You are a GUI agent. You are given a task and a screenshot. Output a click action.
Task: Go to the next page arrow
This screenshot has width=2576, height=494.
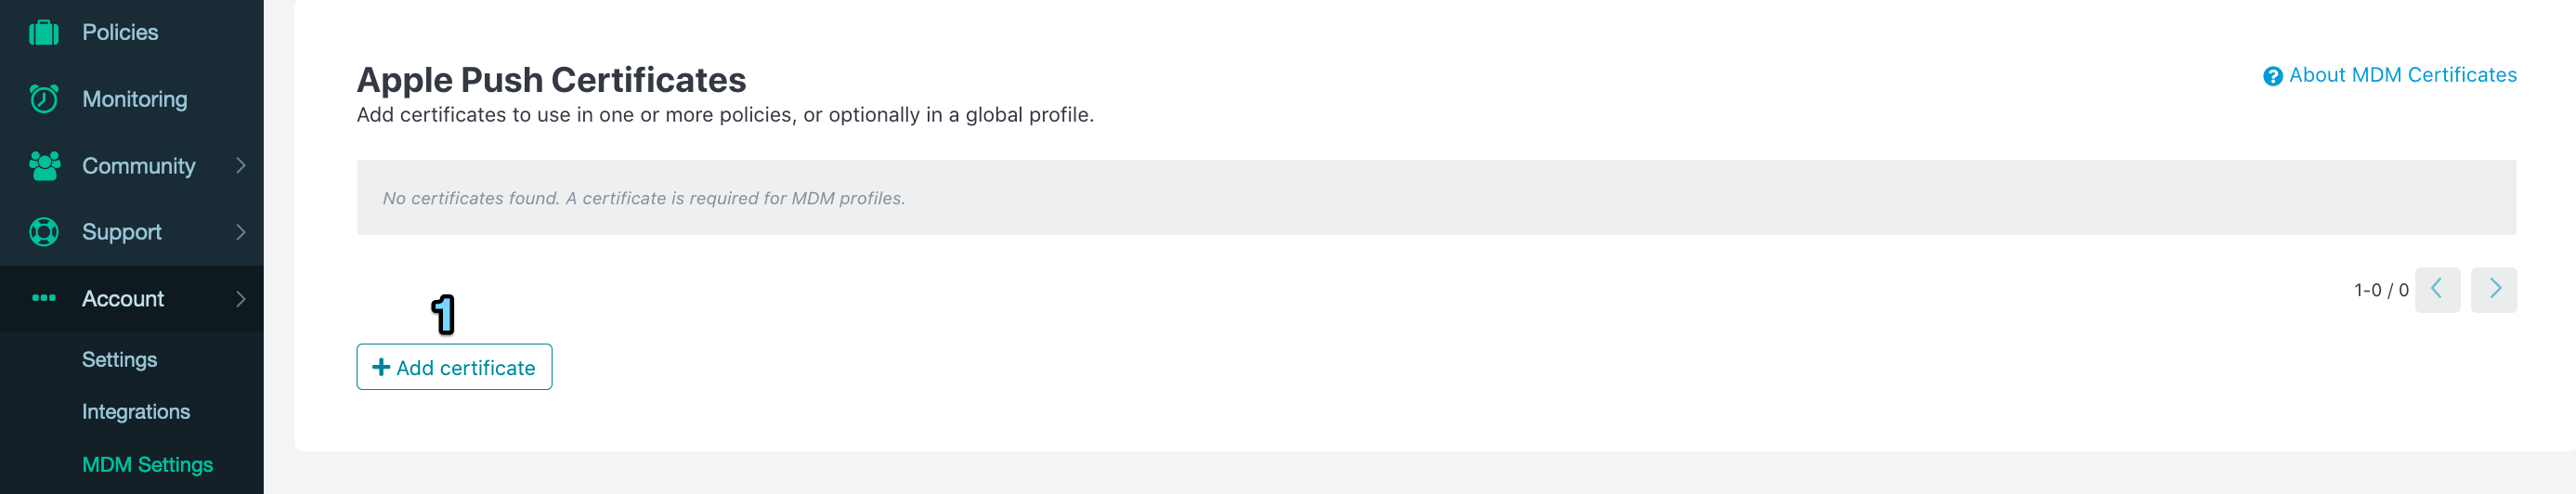tap(2494, 290)
